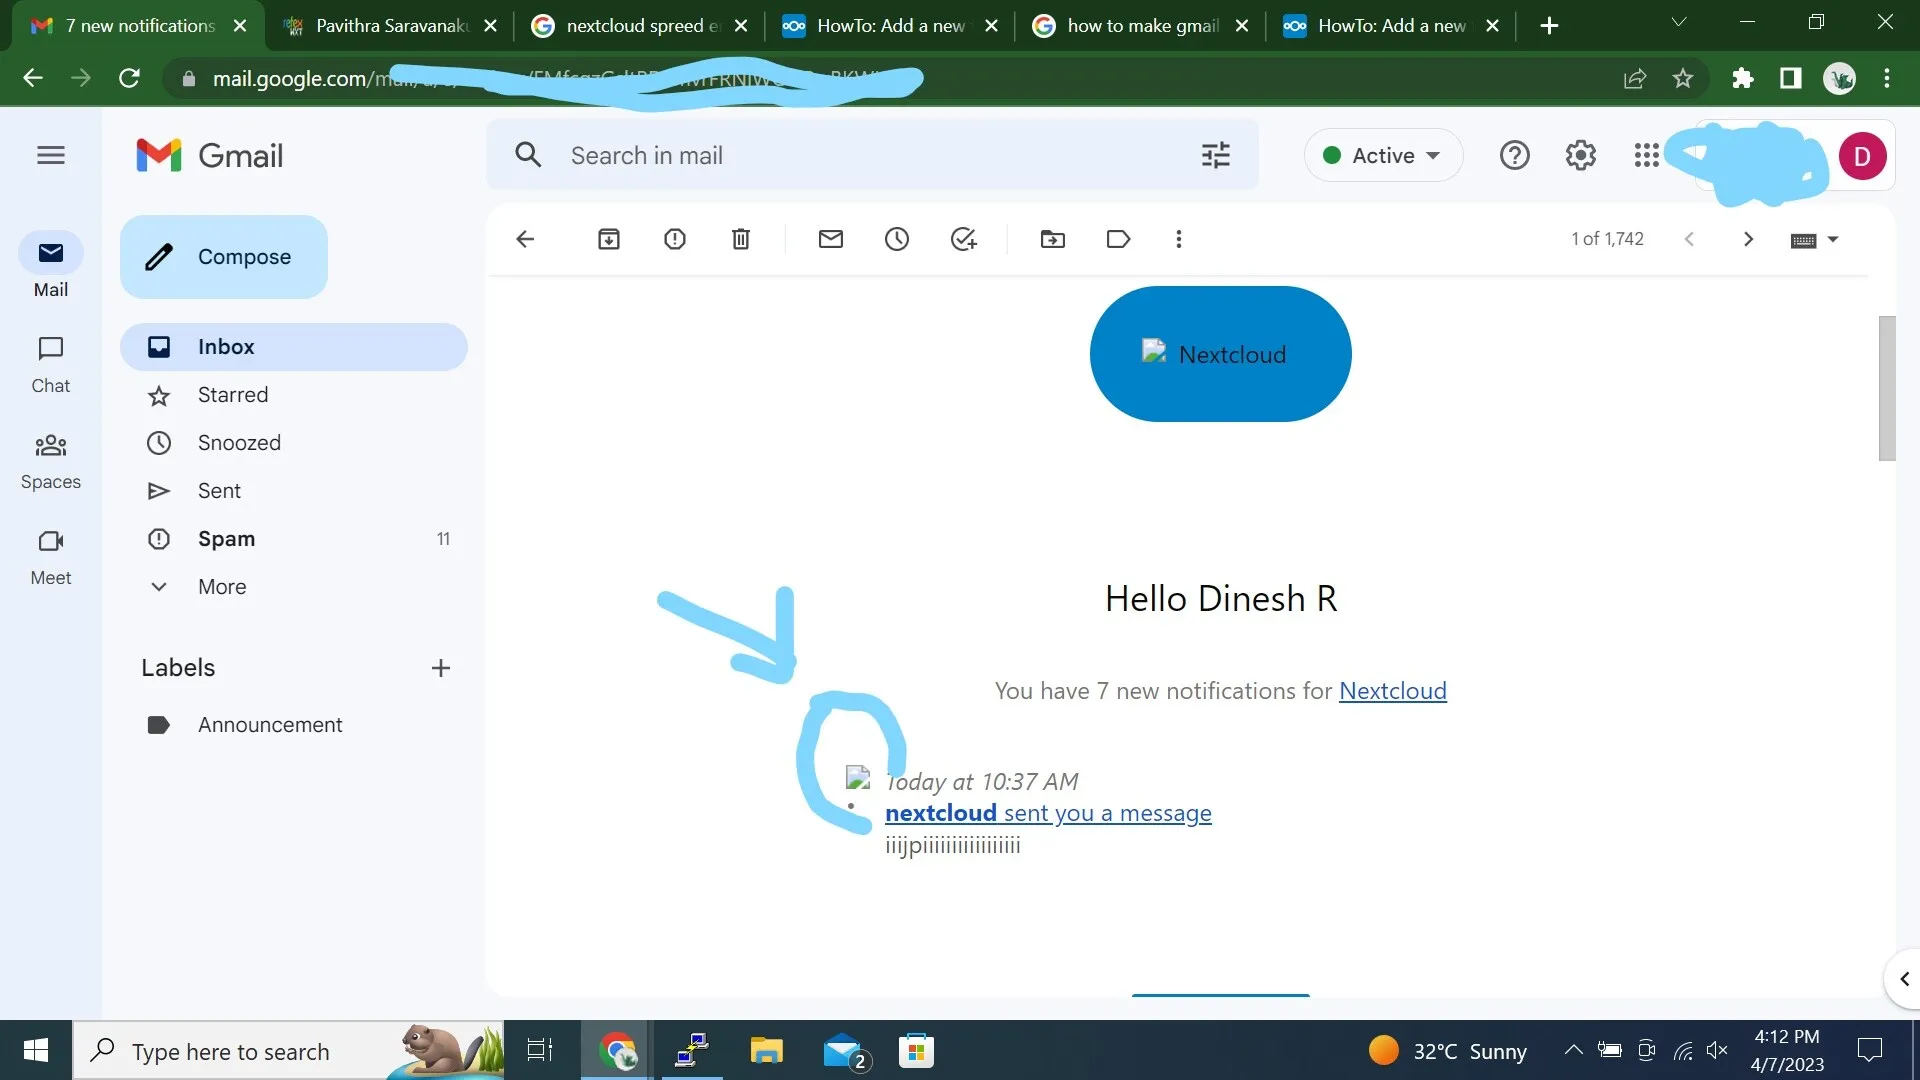Open the input tools keyboard dropdown
The image size is (1920, 1080).
pyautogui.click(x=1815, y=240)
